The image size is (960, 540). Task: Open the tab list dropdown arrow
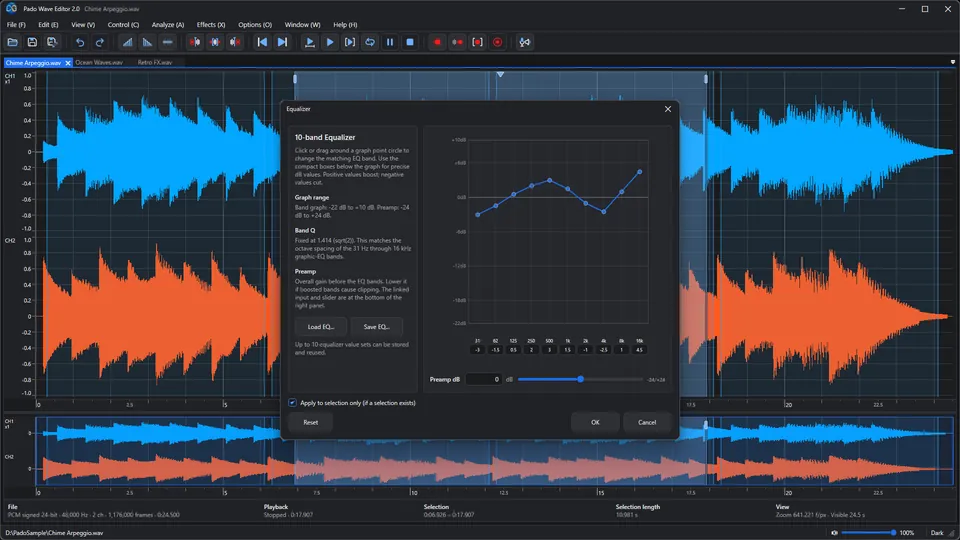(953, 62)
